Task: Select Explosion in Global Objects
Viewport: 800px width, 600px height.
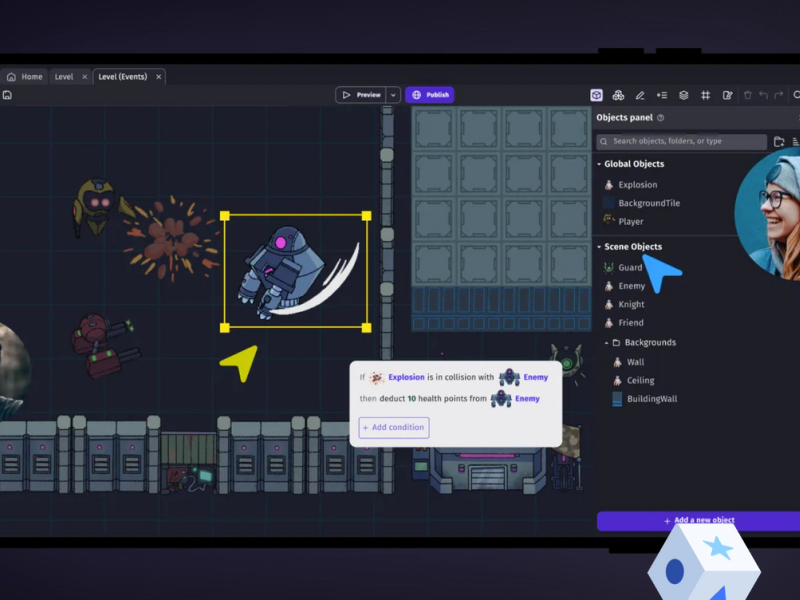Action: (638, 185)
